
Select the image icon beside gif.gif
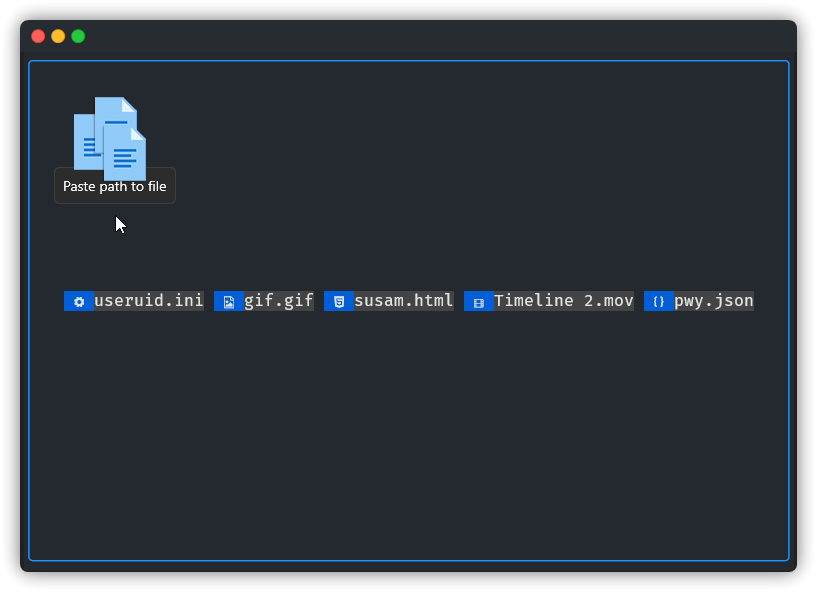coord(228,300)
